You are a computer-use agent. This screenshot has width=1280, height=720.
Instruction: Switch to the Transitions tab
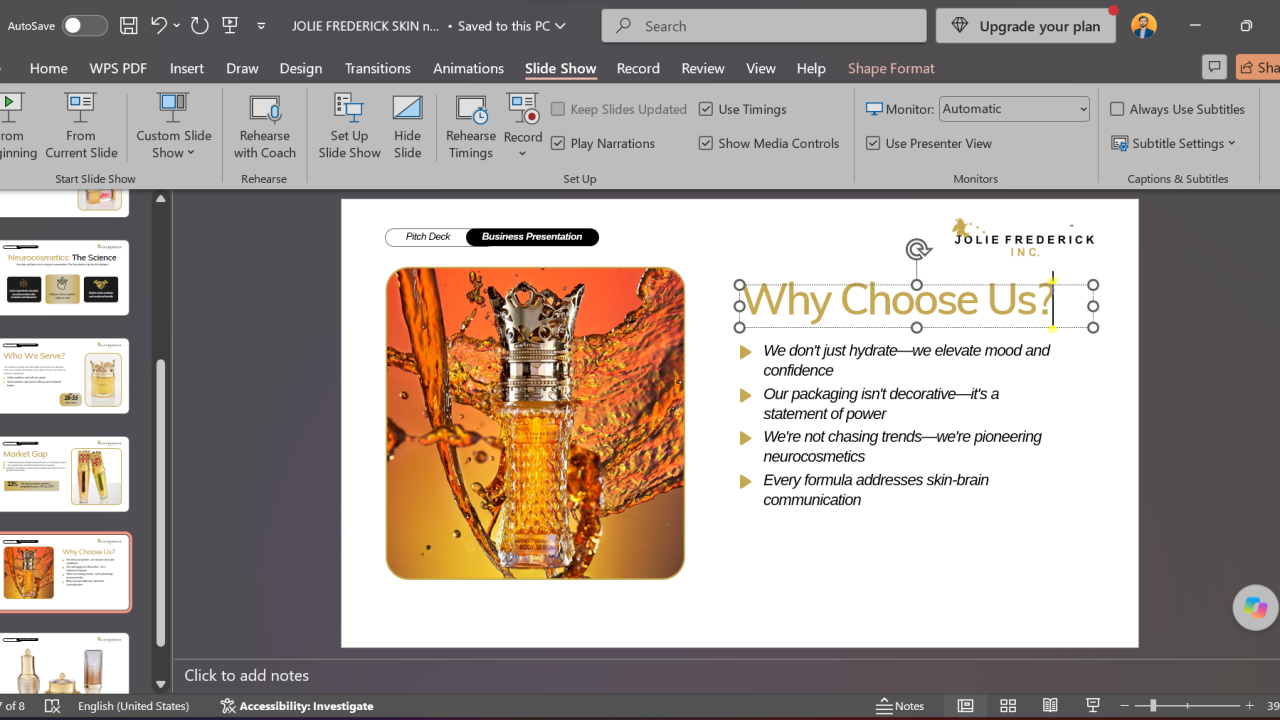pos(377,68)
